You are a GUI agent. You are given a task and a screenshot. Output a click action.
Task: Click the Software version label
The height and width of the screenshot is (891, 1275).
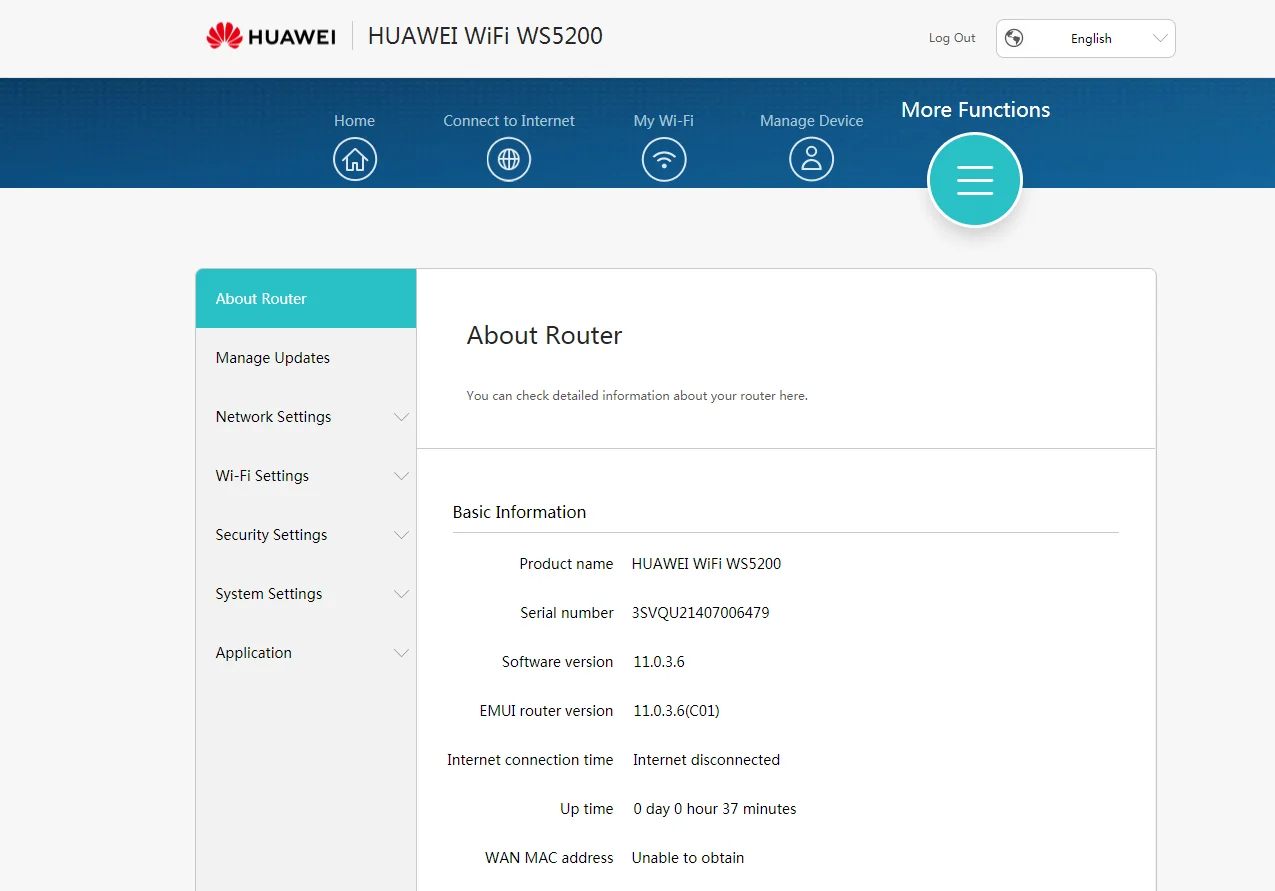tap(557, 662)
